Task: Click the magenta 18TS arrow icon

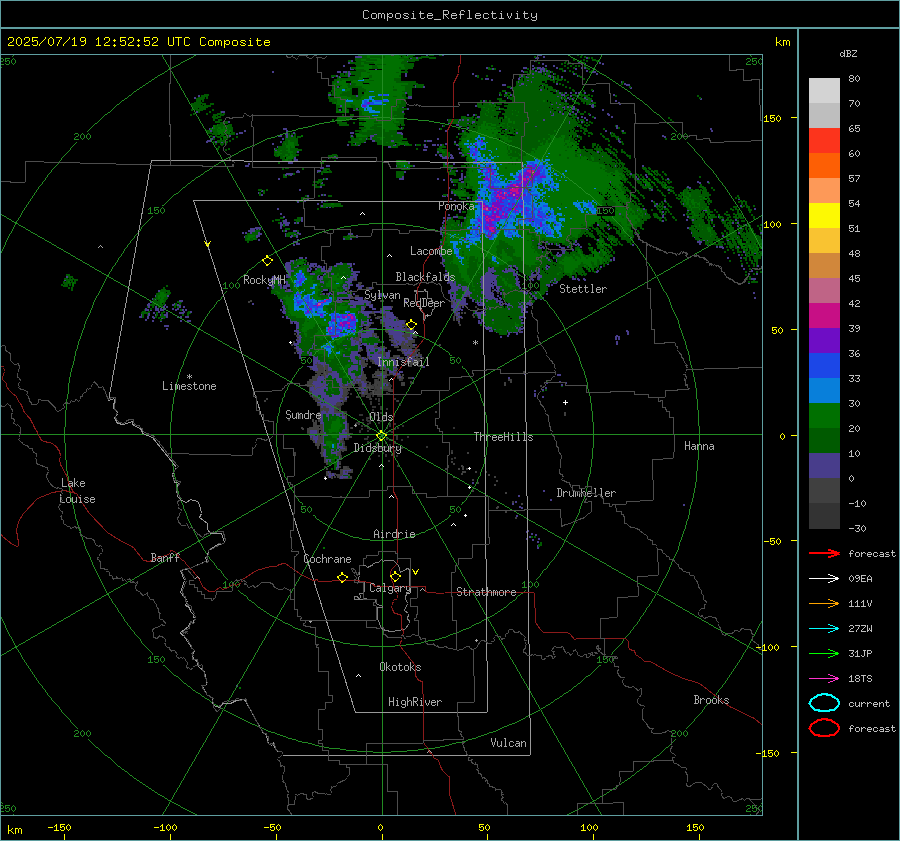Action: click(824, 678)
